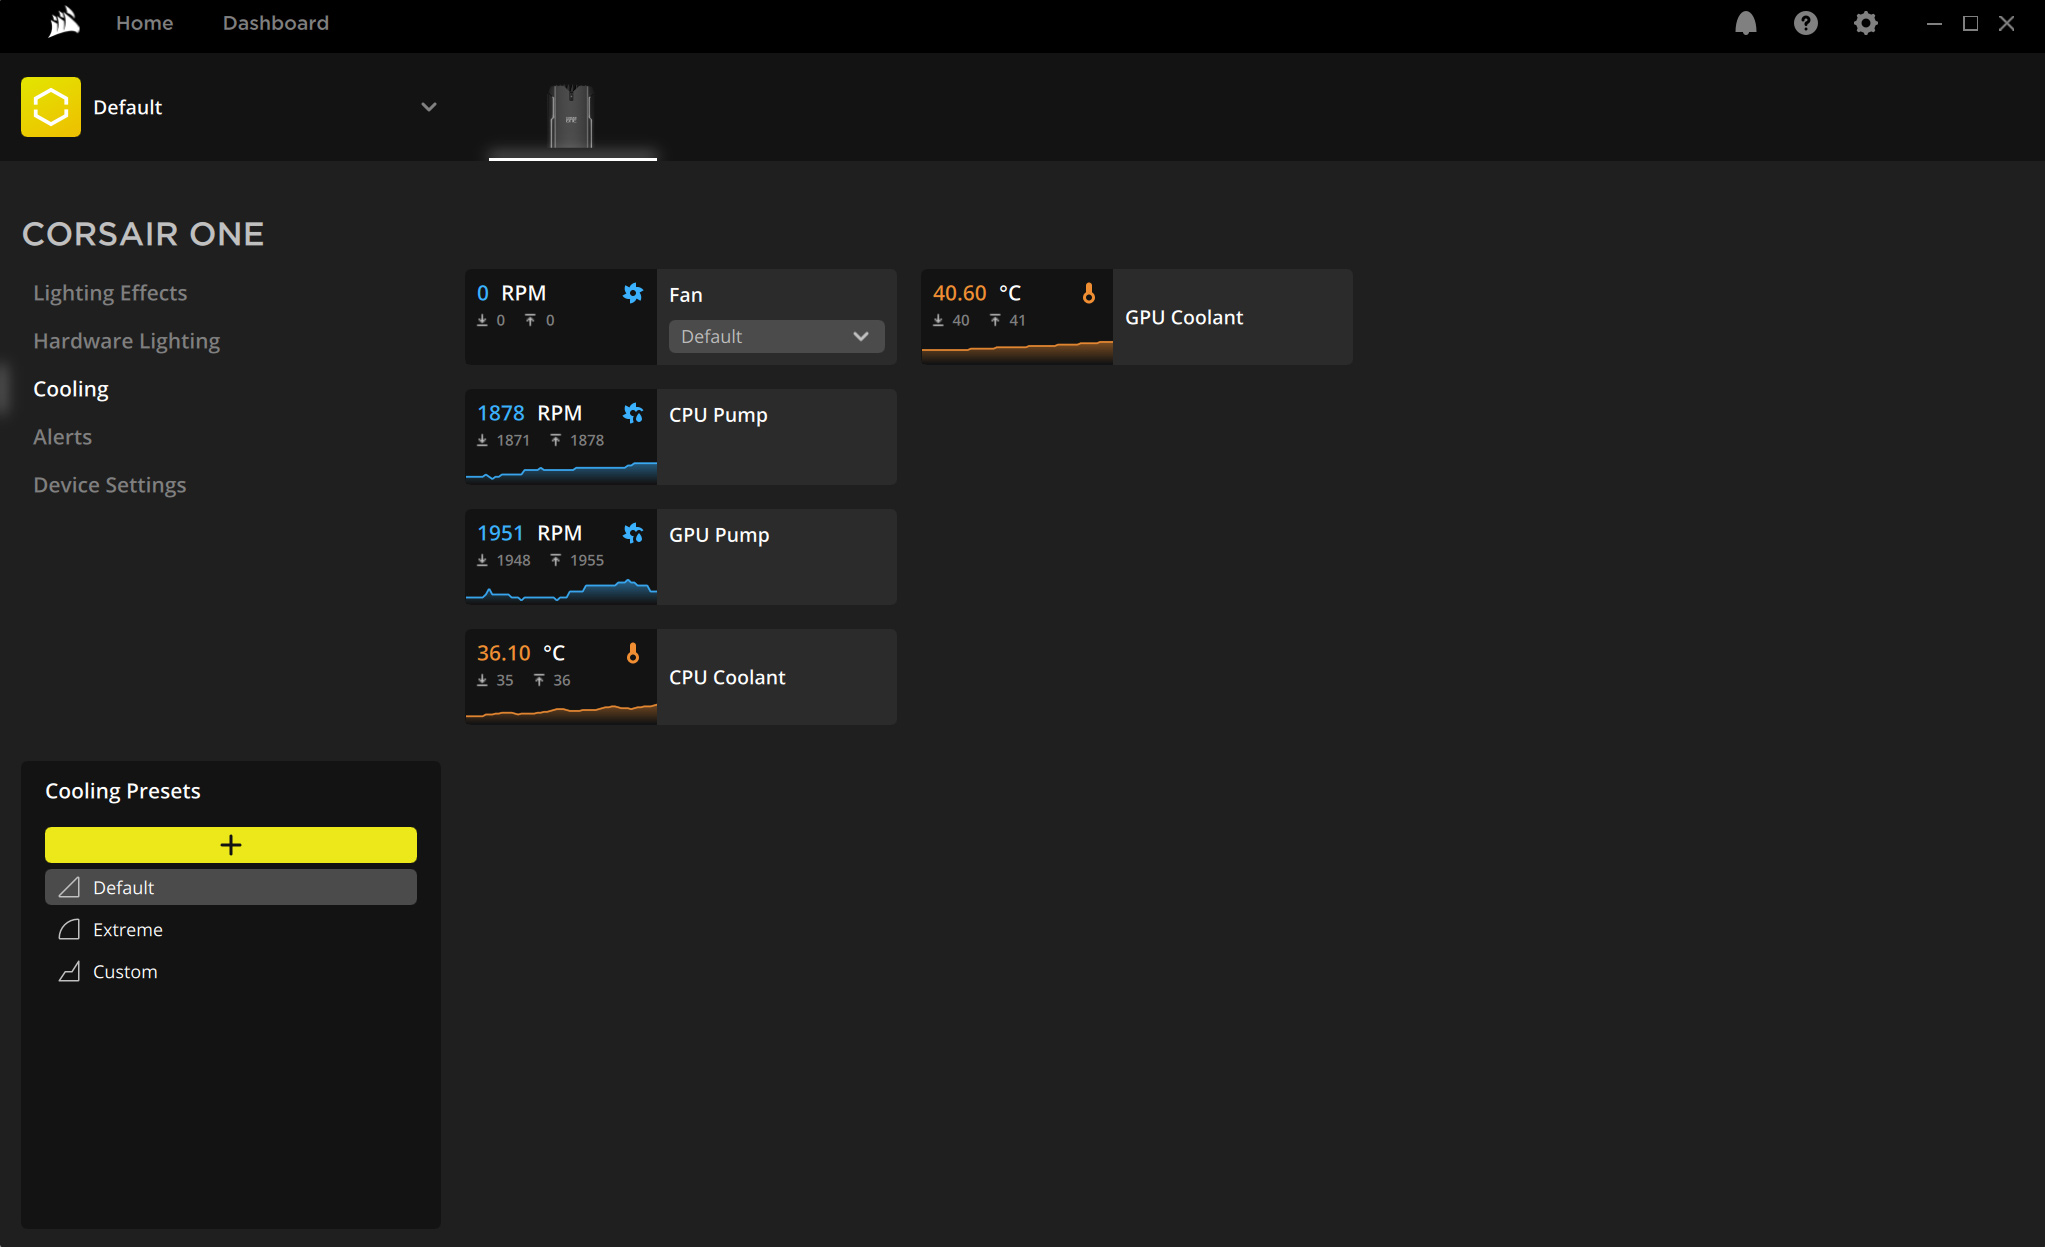Open the help question mark icon
This screenshot has width=2045, height=1247.
pyautogui.click(x=1805, y=23)
